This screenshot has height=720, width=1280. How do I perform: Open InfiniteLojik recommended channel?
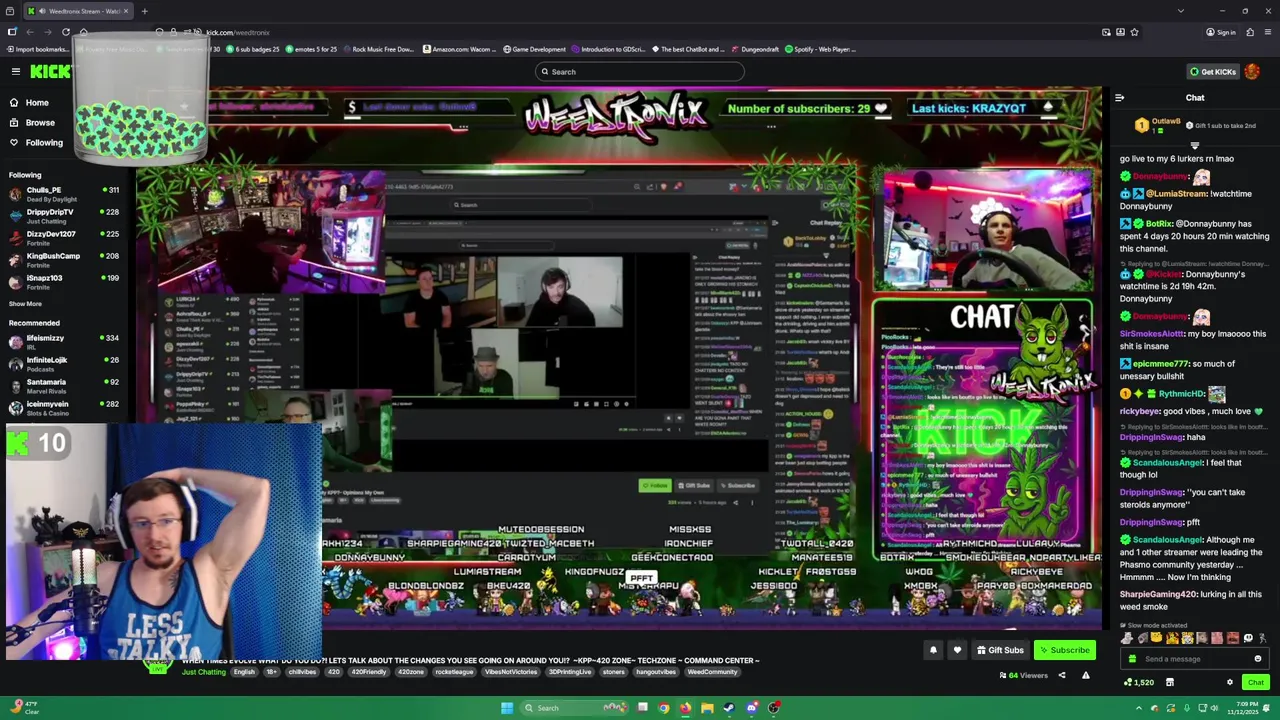[x=64, y=363]
